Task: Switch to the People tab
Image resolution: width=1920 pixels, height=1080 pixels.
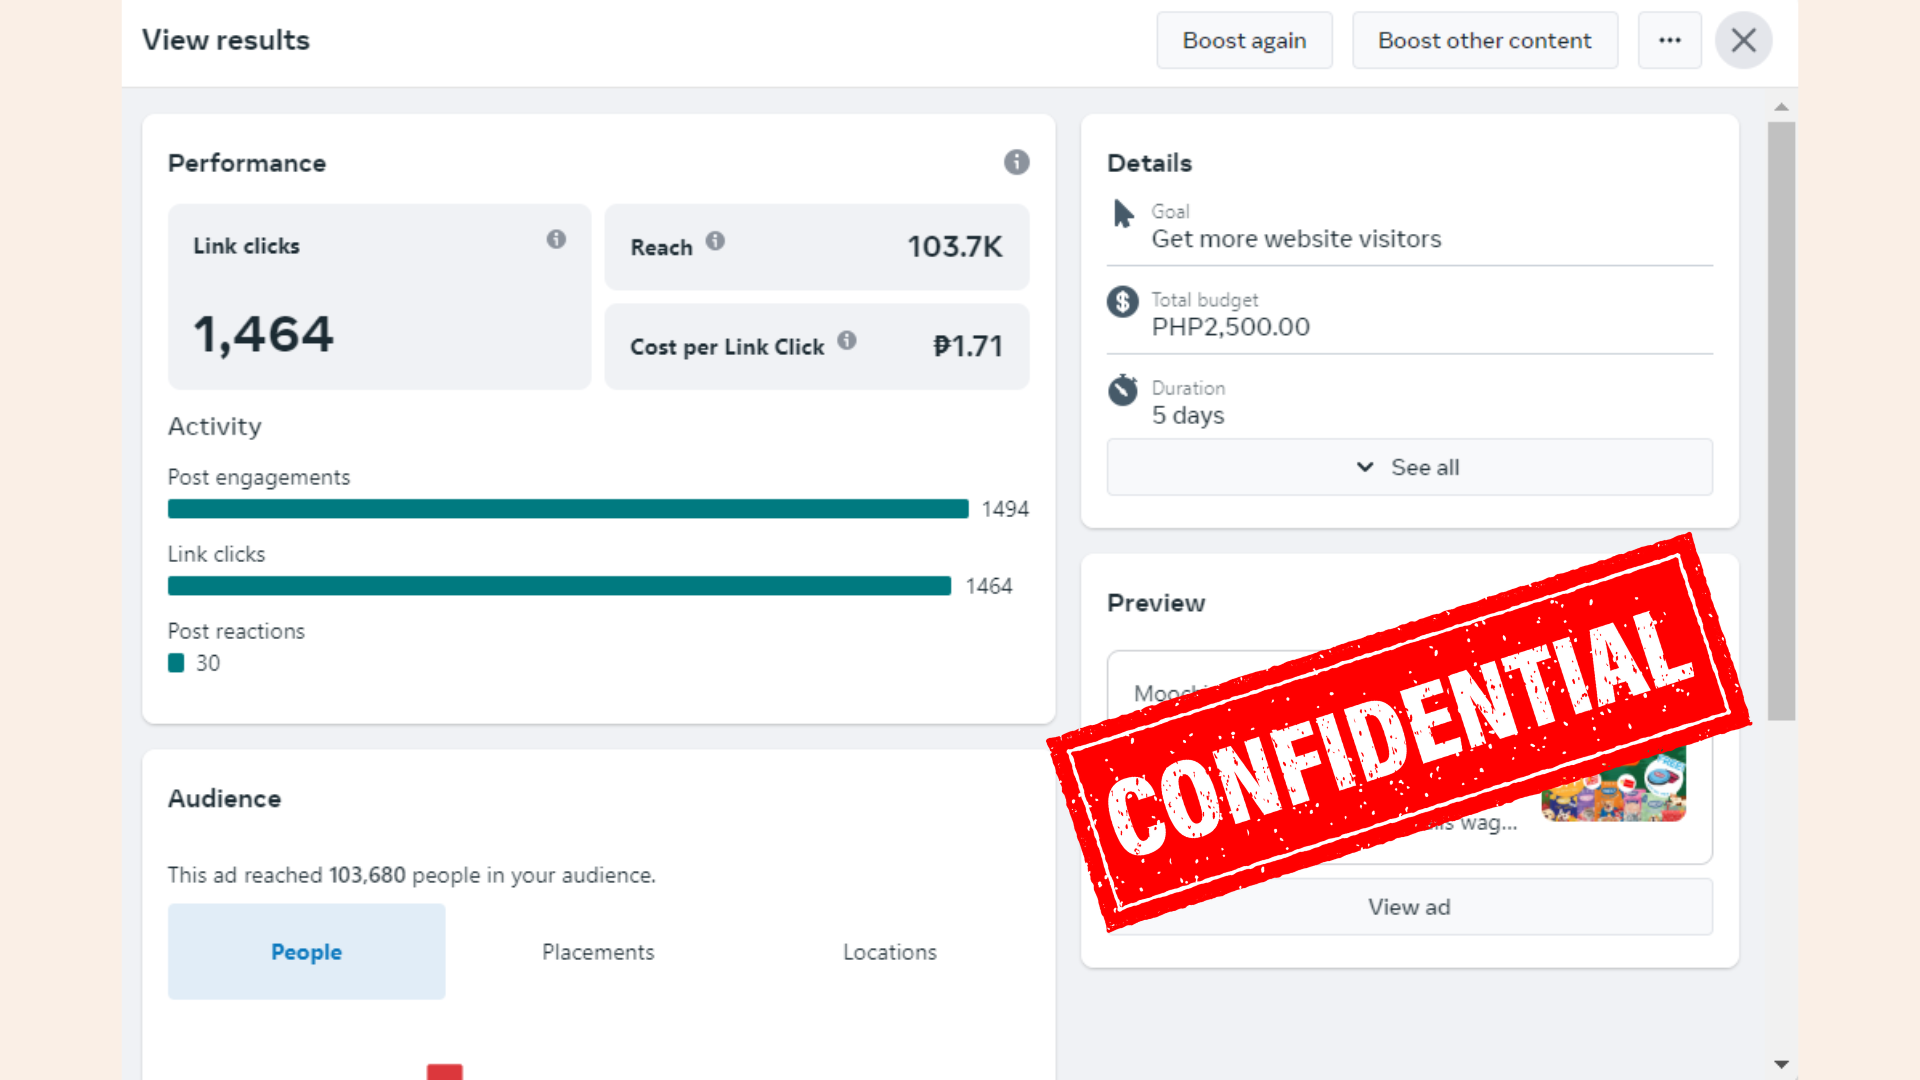Action: pyautogui.click(x=306, y=952)
